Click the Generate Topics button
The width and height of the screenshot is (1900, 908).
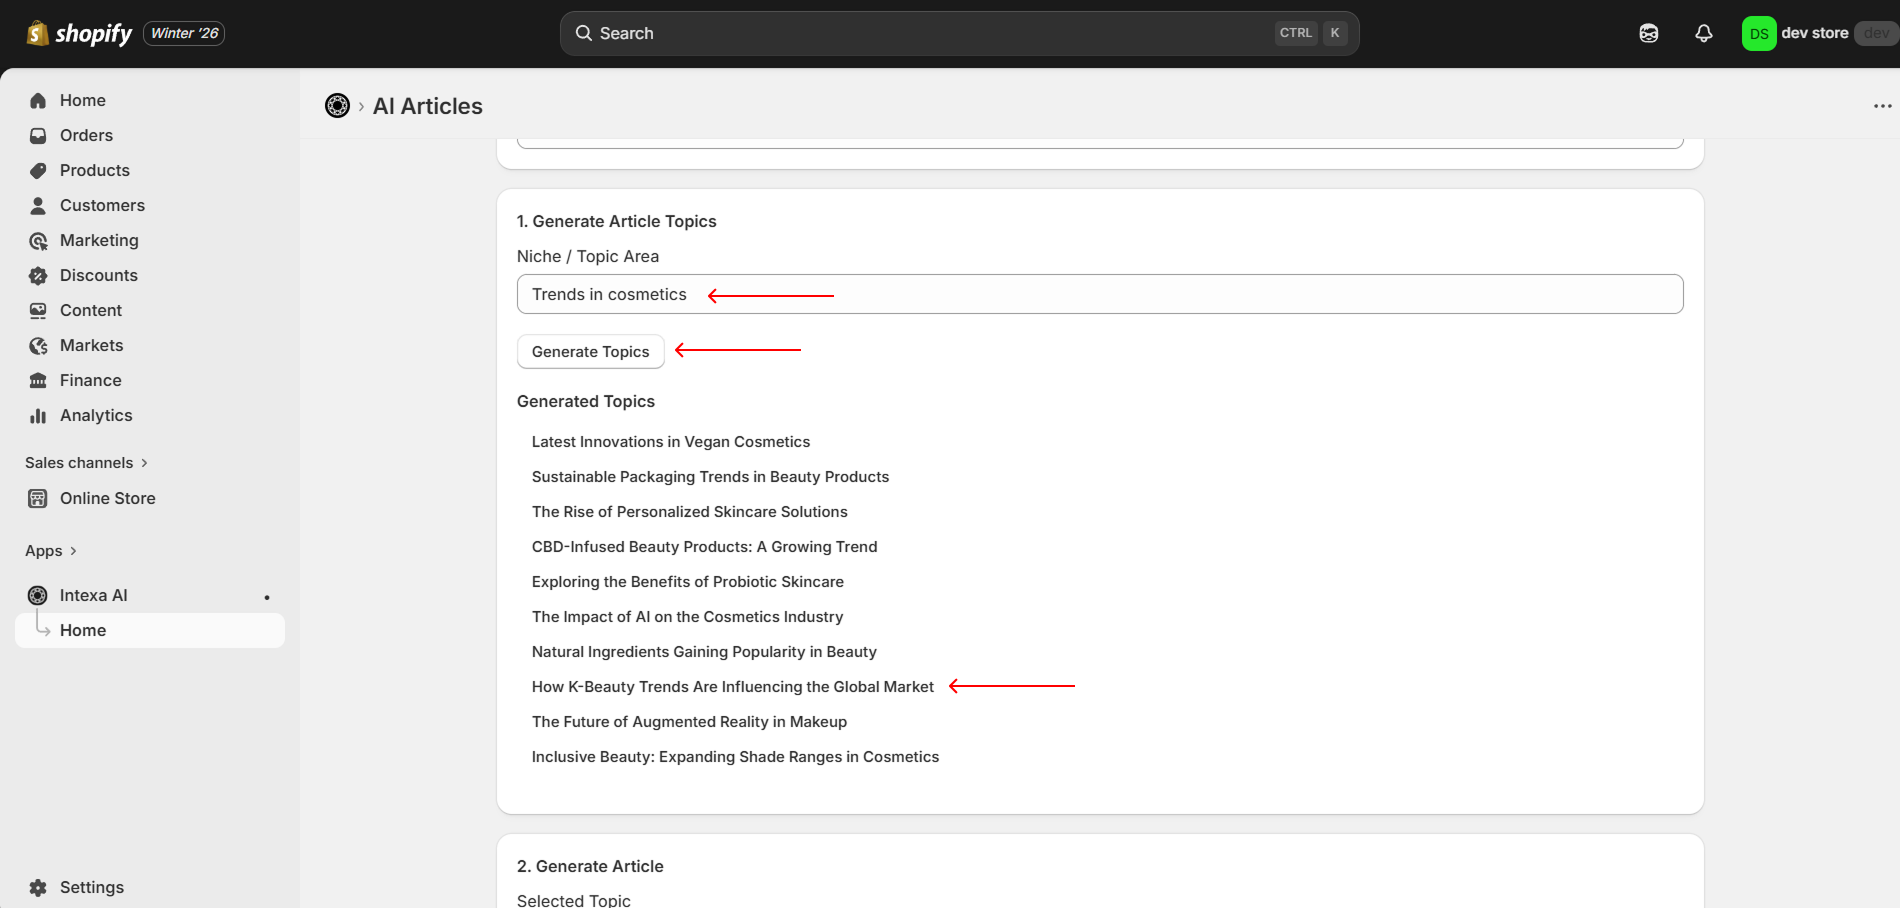pos(590,352)
